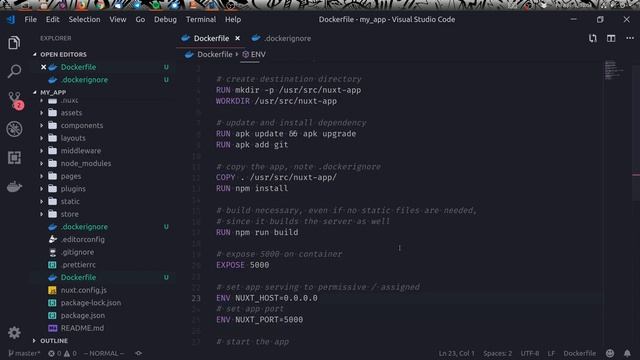Open the .gitignore file

77,252
